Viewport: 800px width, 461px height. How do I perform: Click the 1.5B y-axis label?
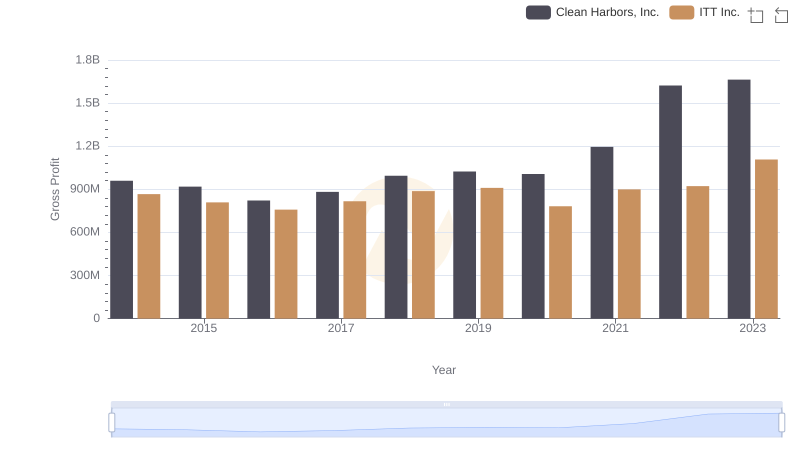[x=88, y=103]
